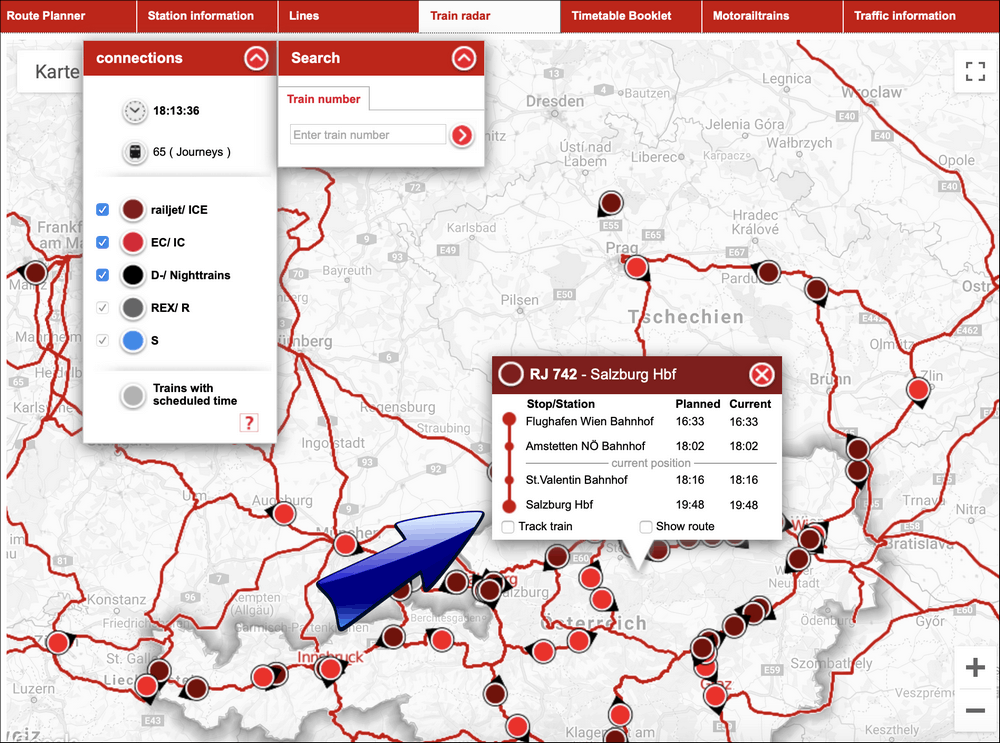Image resolution: width=1000 pixels, height=743 pixels.
Task: Click the scheduled time gray swatch
Action: pyautogui.click(x=133, y=395)
